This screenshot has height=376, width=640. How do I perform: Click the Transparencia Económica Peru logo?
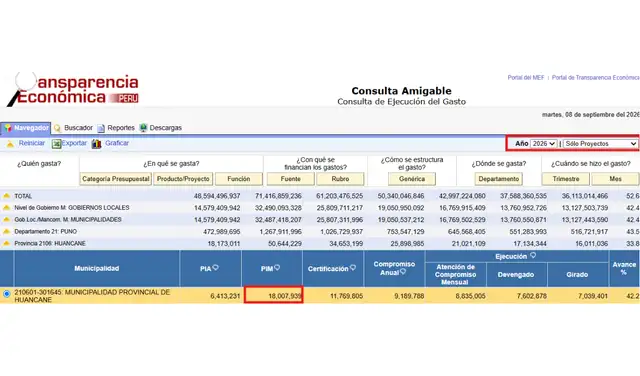click(x=73, y=89)
